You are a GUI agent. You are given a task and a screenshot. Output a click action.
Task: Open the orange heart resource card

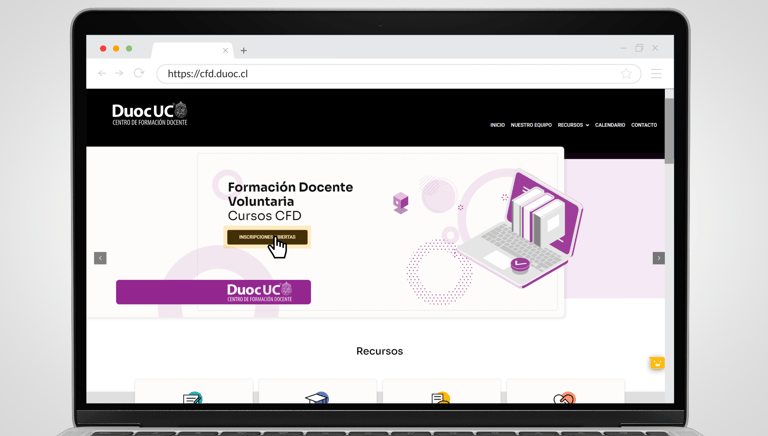pos(565,391)
